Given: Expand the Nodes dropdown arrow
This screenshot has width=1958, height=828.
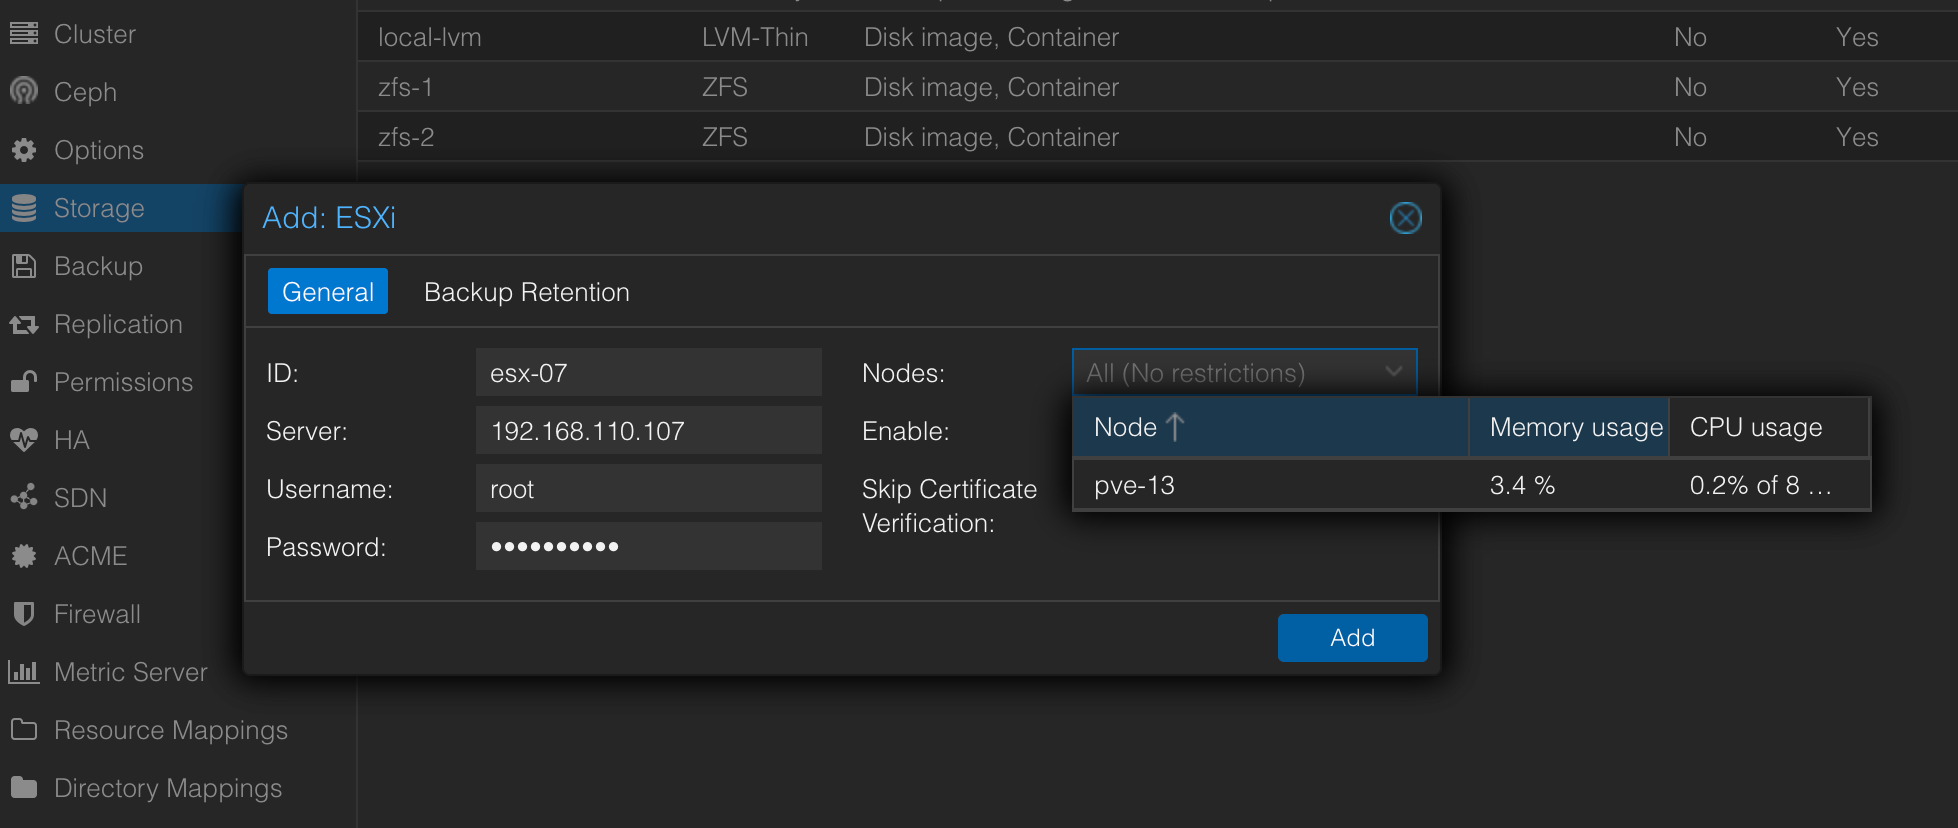Looking at the screenshot, I should (x=1393, y=372).
